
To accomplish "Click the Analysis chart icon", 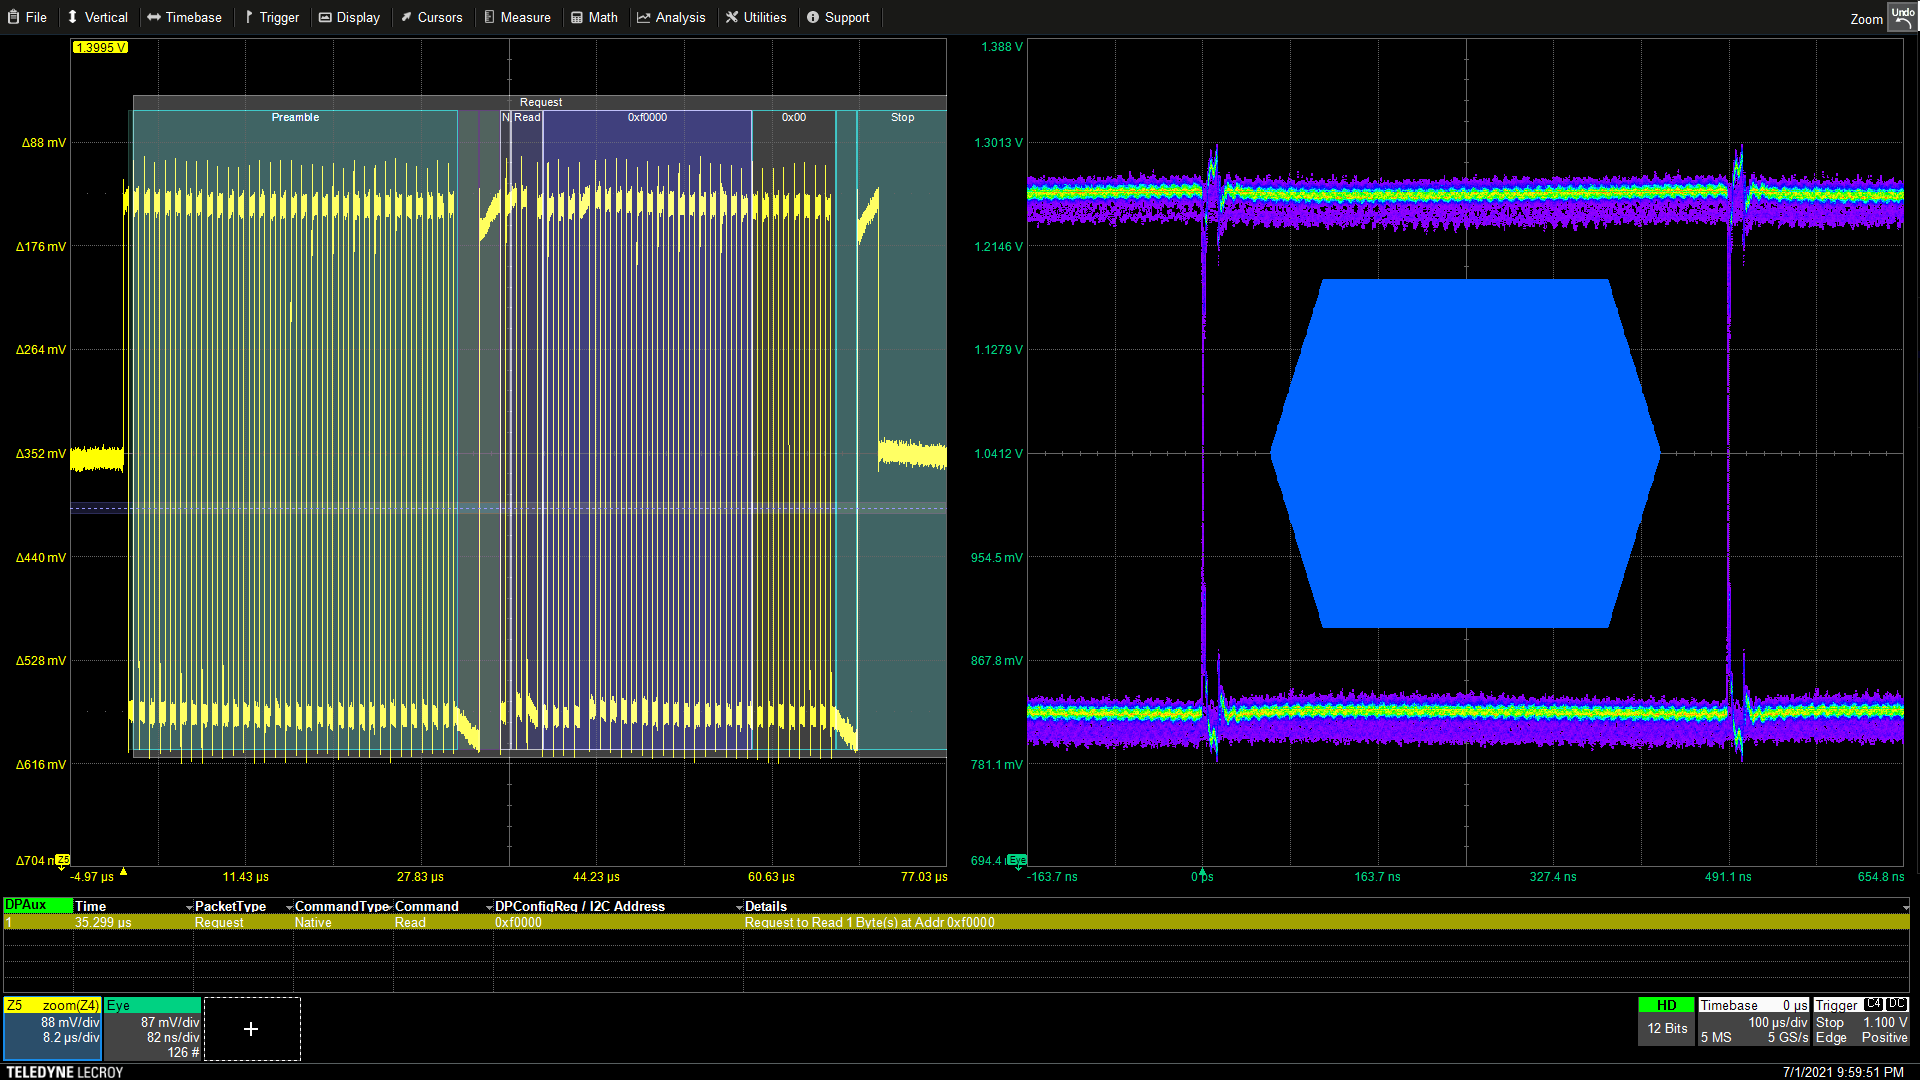I will 644,17.
